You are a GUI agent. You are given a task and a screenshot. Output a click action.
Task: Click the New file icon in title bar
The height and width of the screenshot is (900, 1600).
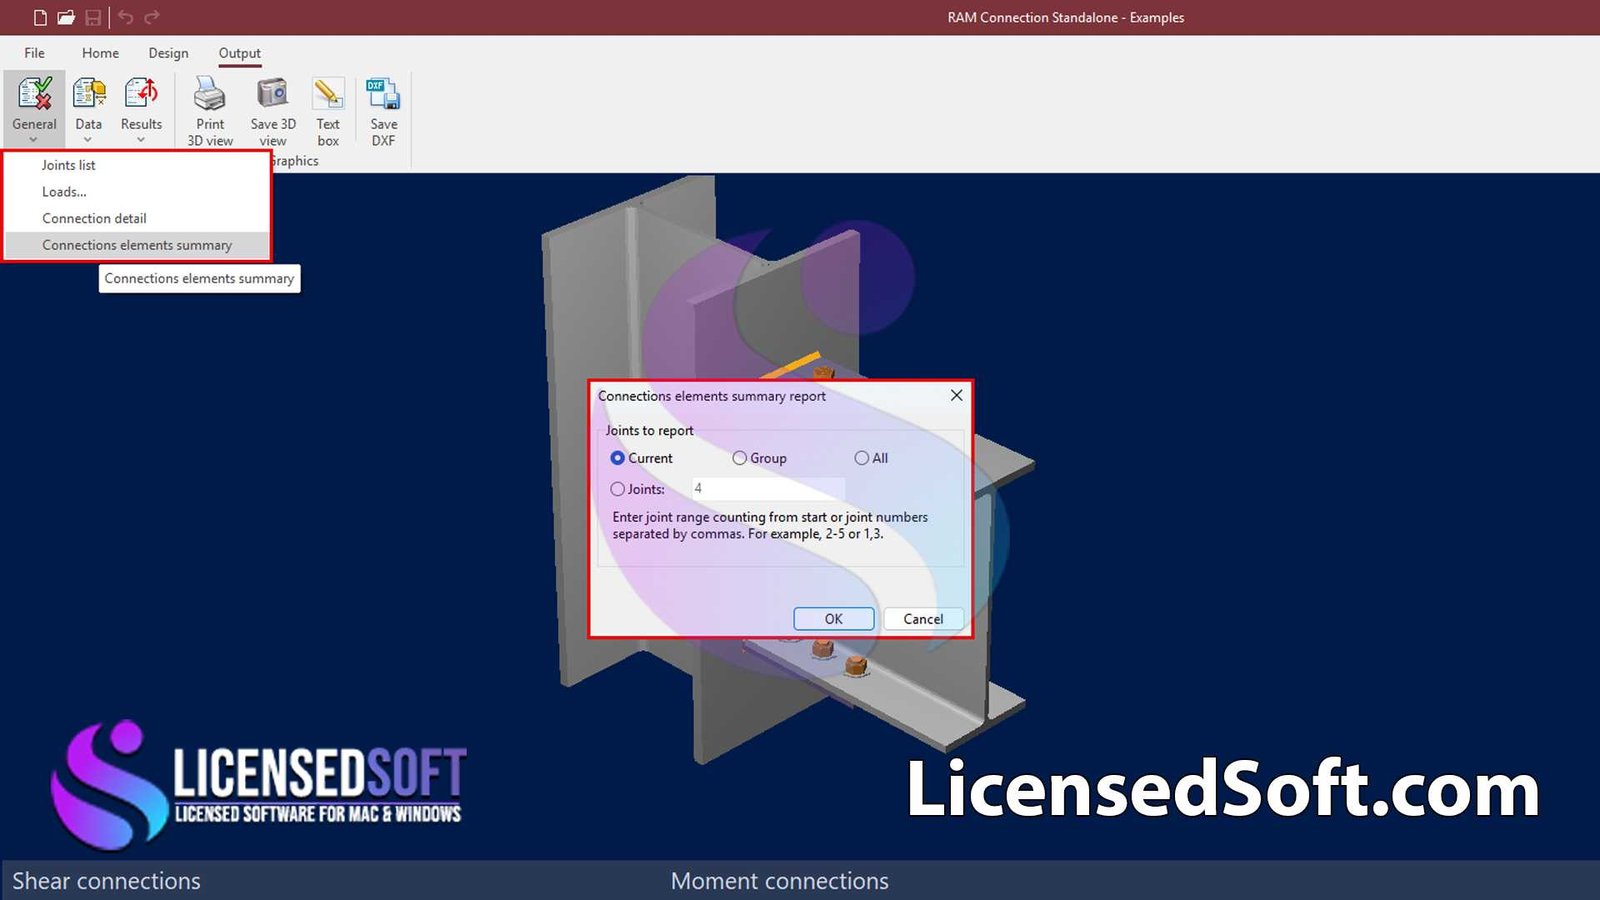tap(40, 17)
